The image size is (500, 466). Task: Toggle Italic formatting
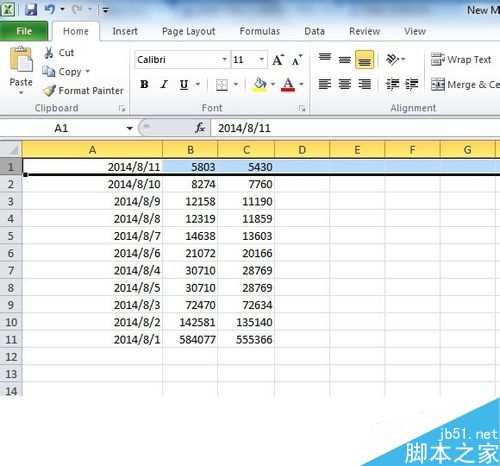(164, 84)
